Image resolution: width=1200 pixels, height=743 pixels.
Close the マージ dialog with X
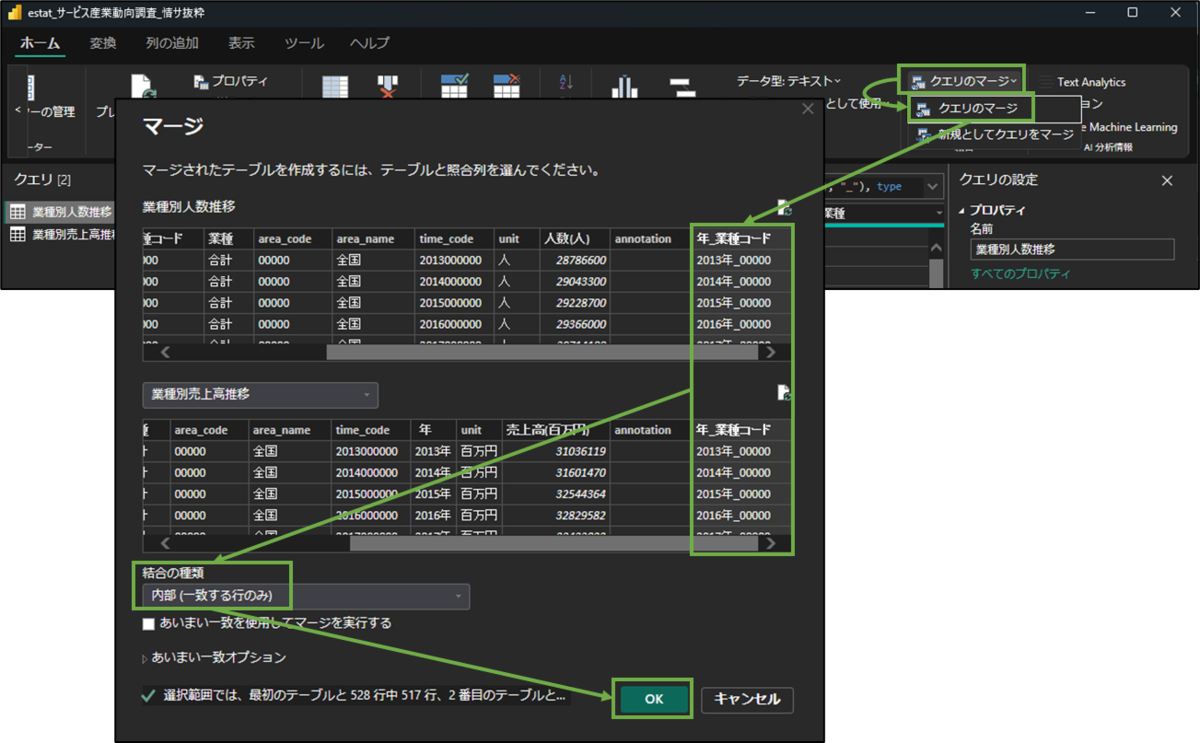[x=808, y=109]
